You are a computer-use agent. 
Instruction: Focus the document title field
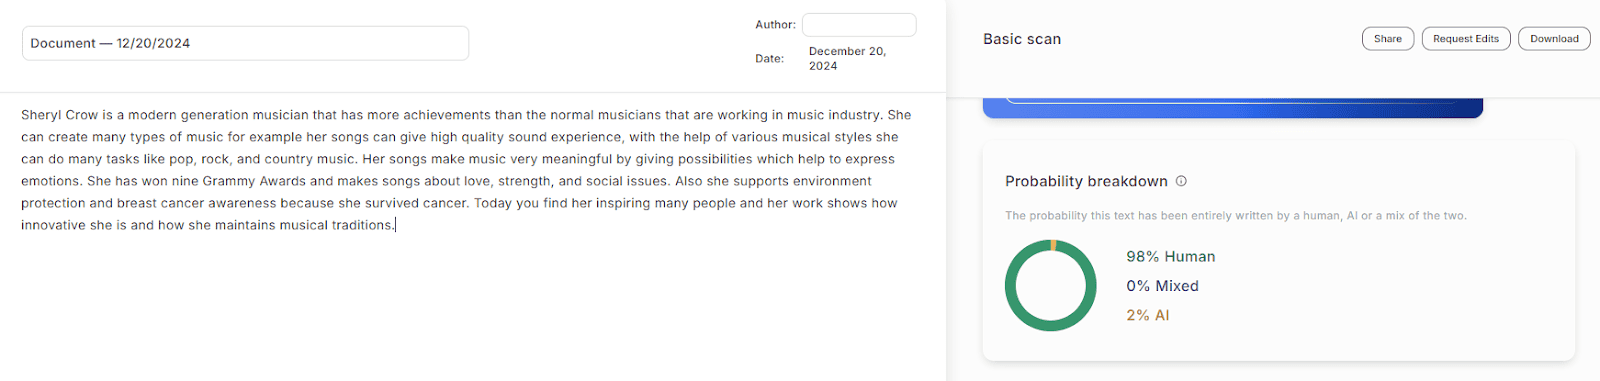pyautogui.click(x=245, y=43)
